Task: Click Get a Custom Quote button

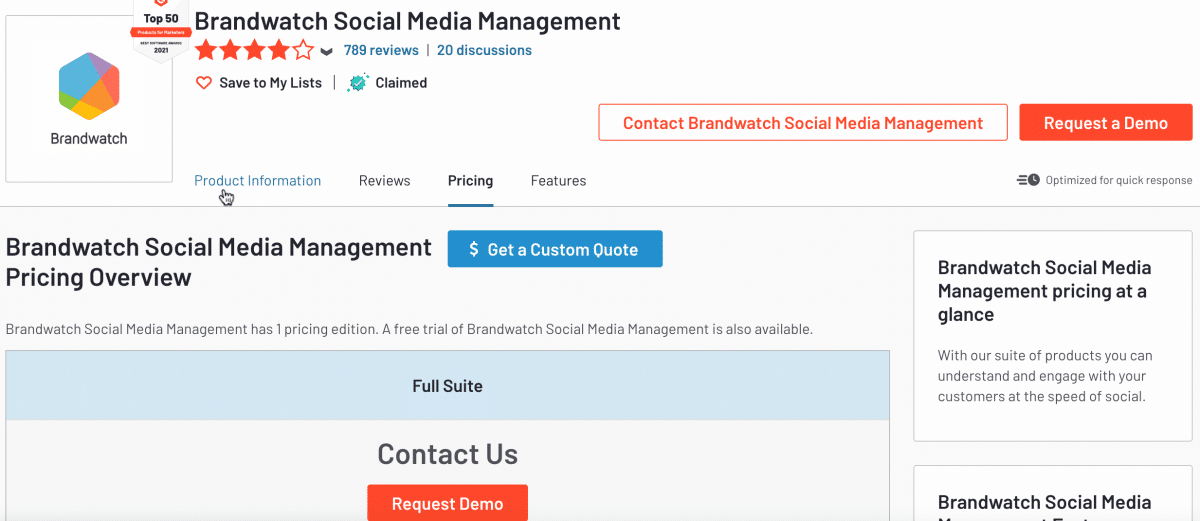Action: pos(555,250)
